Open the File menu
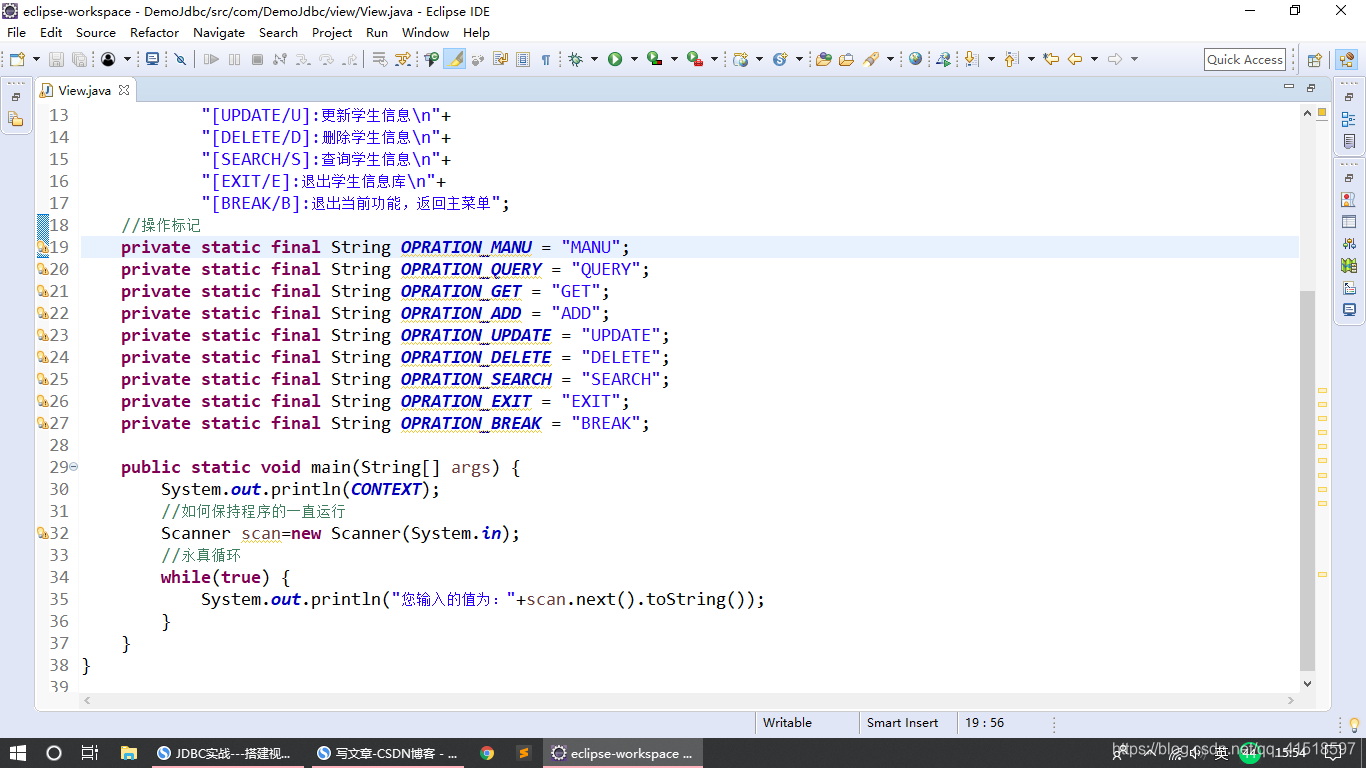This screenshot has height=768, width=1366. click(x=16, y=32)
